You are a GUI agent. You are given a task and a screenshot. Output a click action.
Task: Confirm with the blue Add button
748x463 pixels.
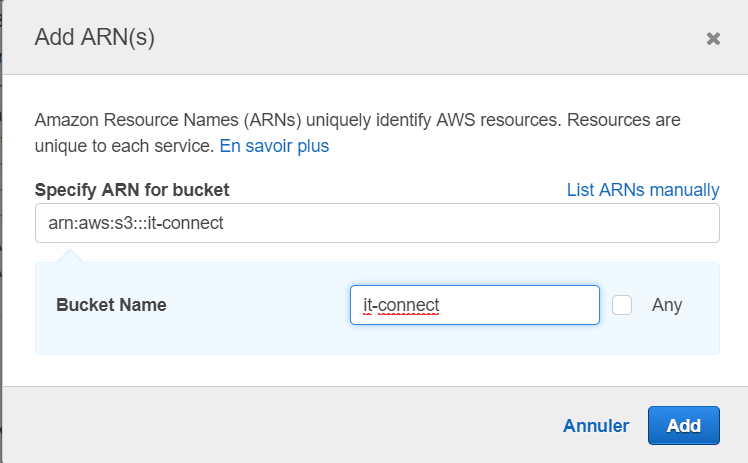[x=683, y=425]
